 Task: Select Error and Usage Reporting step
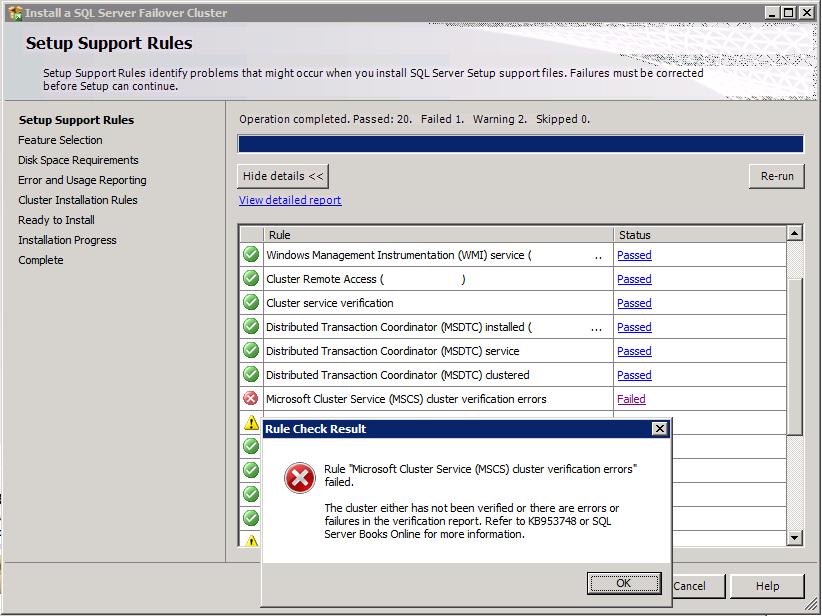point(82,180)
